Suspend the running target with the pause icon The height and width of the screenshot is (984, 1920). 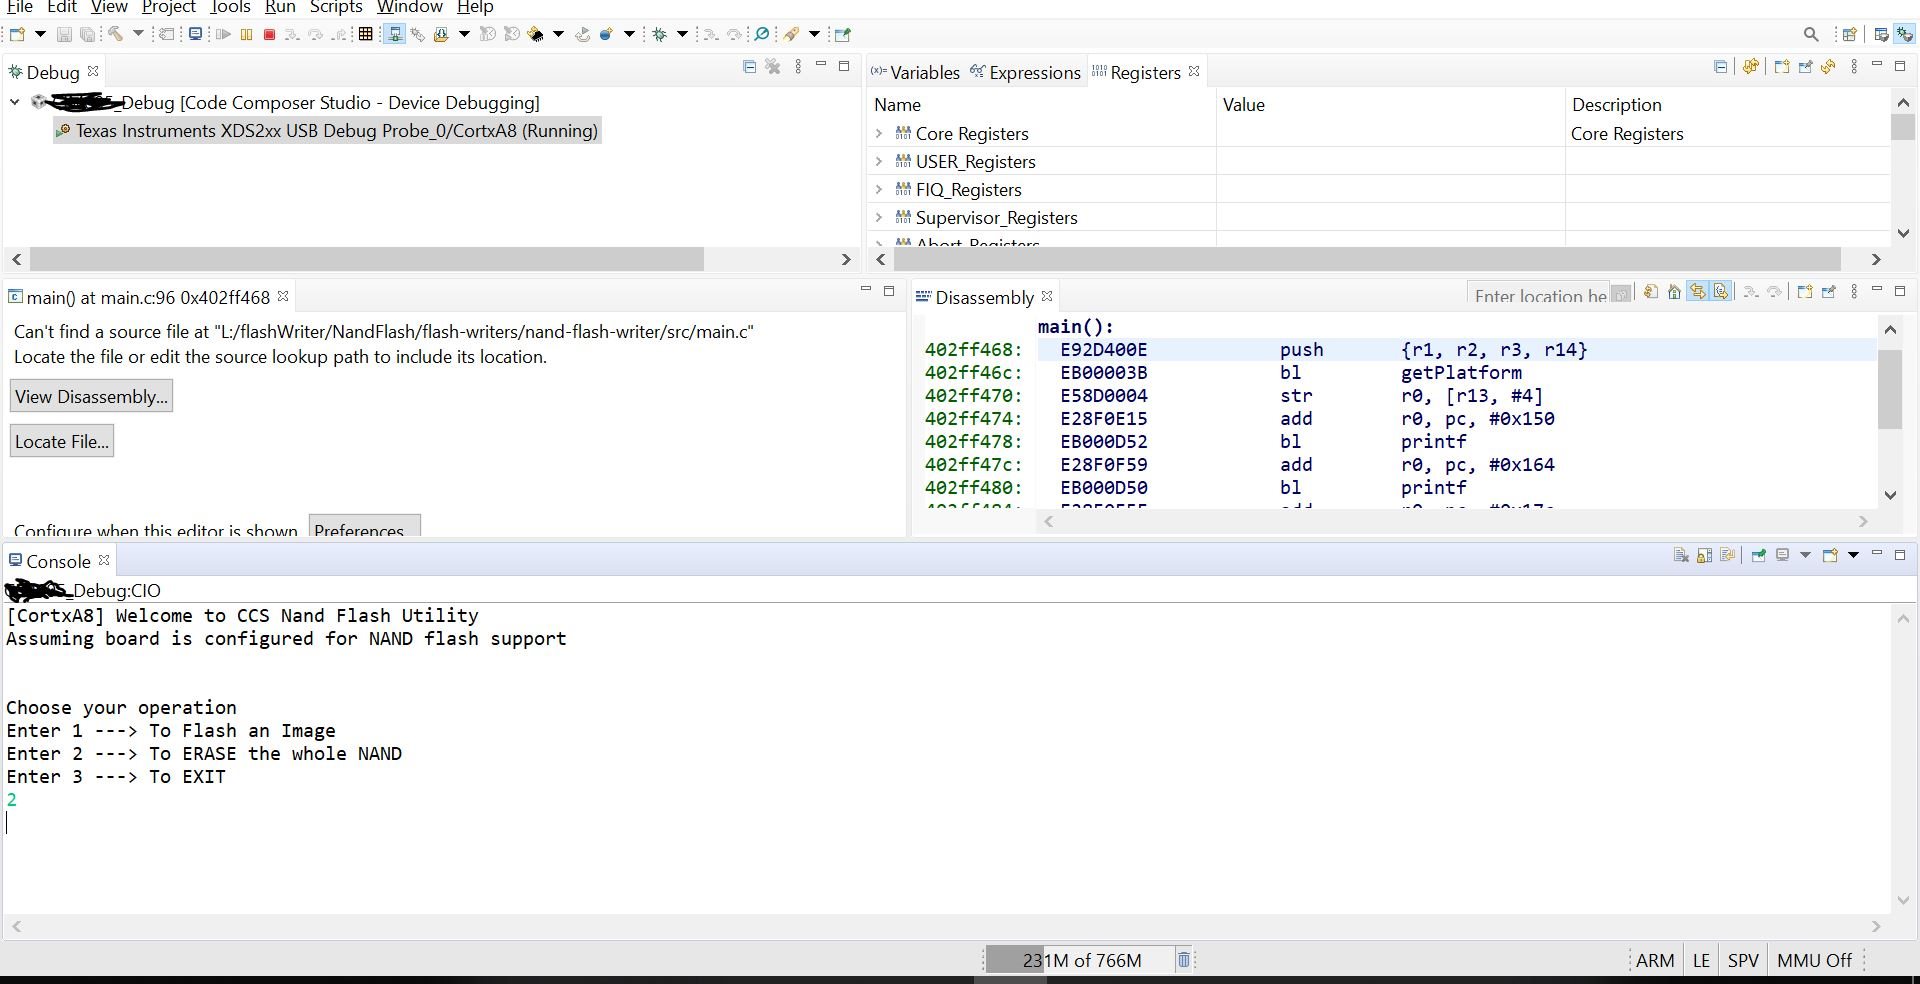pyautogui.click(x=247, y=34)
